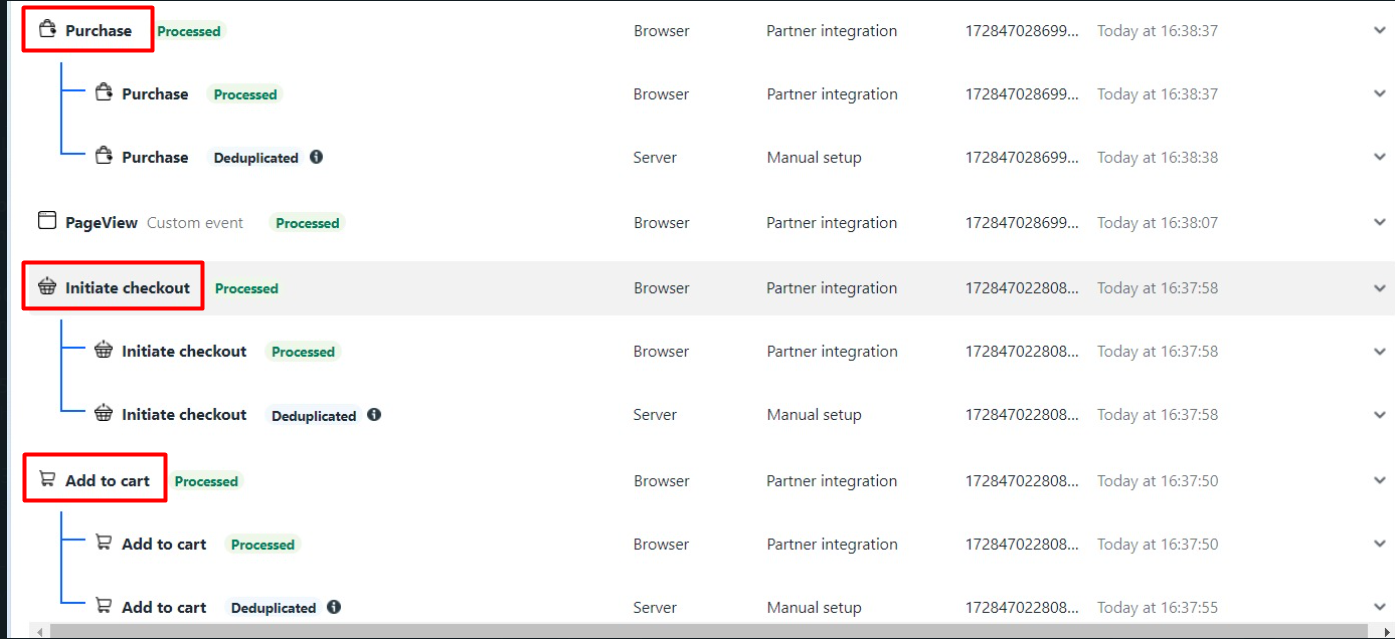The width and height of the screenshot is (1395, 639).
Task: Click the PageView custom event window icon
Action: coord(47,221)
